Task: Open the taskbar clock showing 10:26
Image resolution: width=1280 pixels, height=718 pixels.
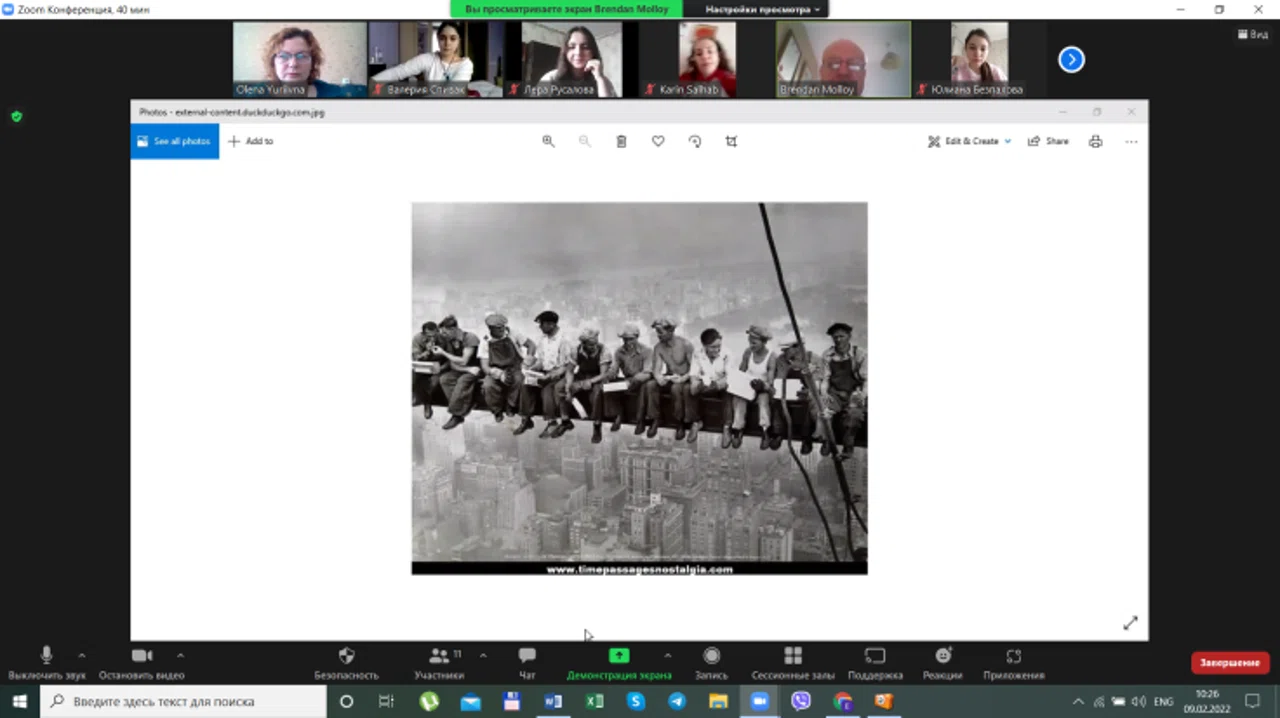Action: pyautogui.click(x=1207, y=701)
